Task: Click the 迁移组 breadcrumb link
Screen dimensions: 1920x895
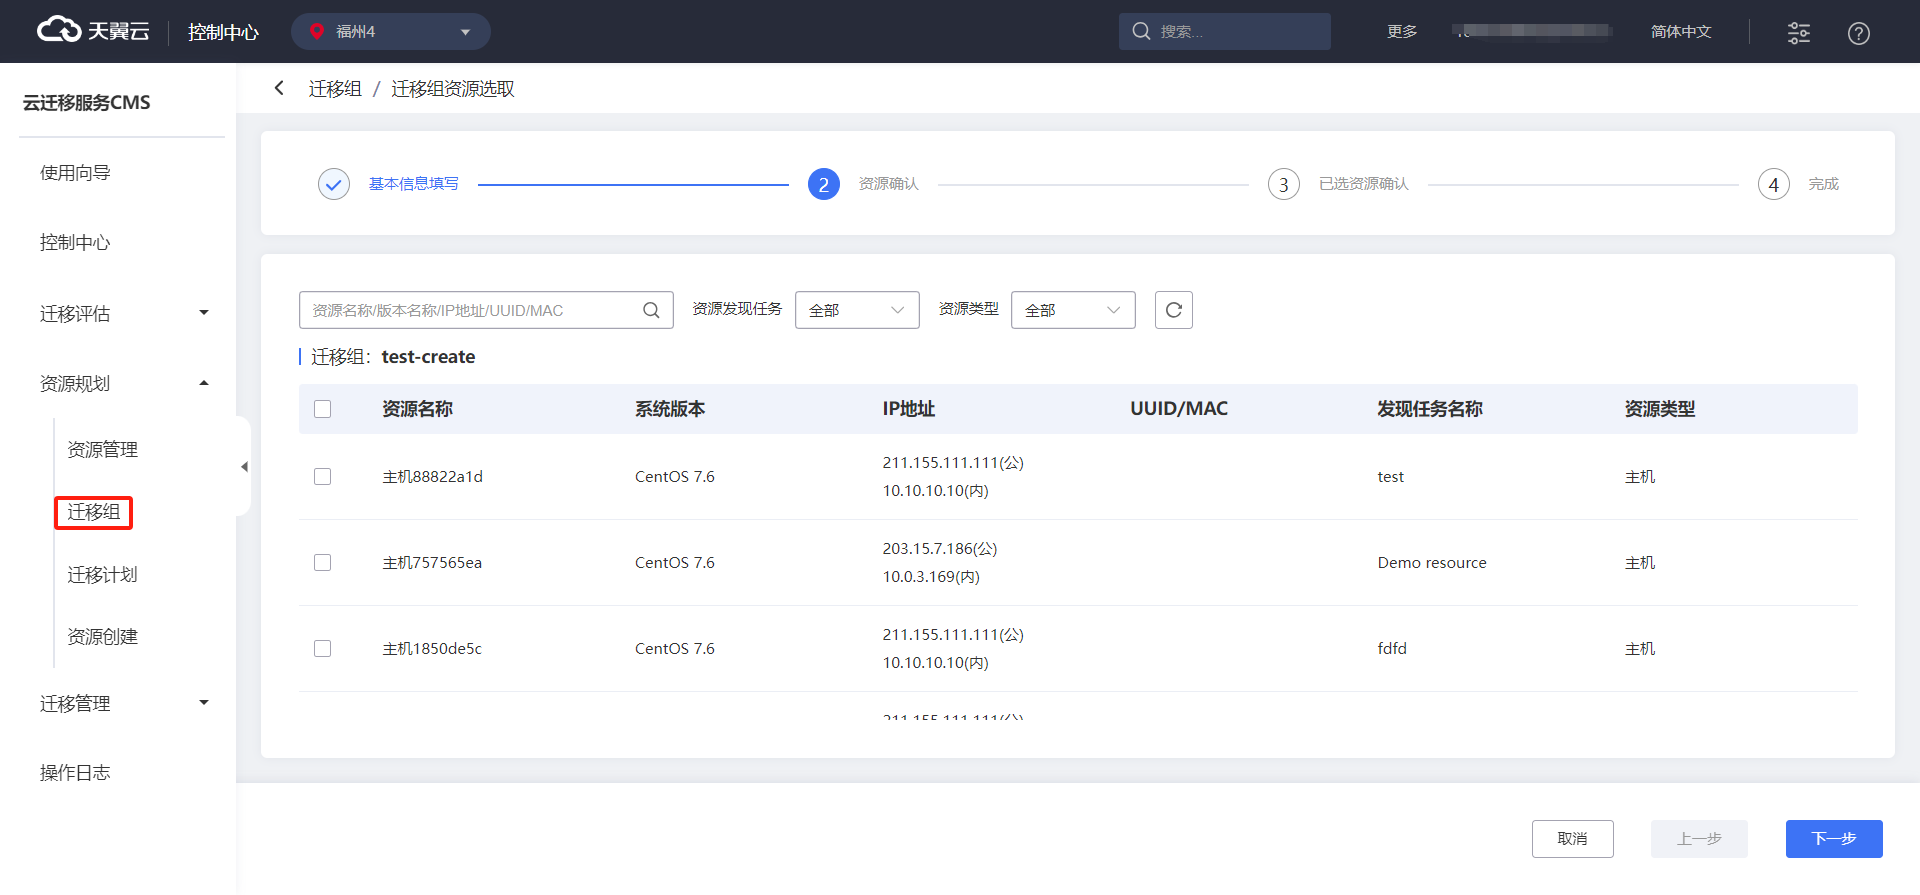Action: (x=335, y=89)
